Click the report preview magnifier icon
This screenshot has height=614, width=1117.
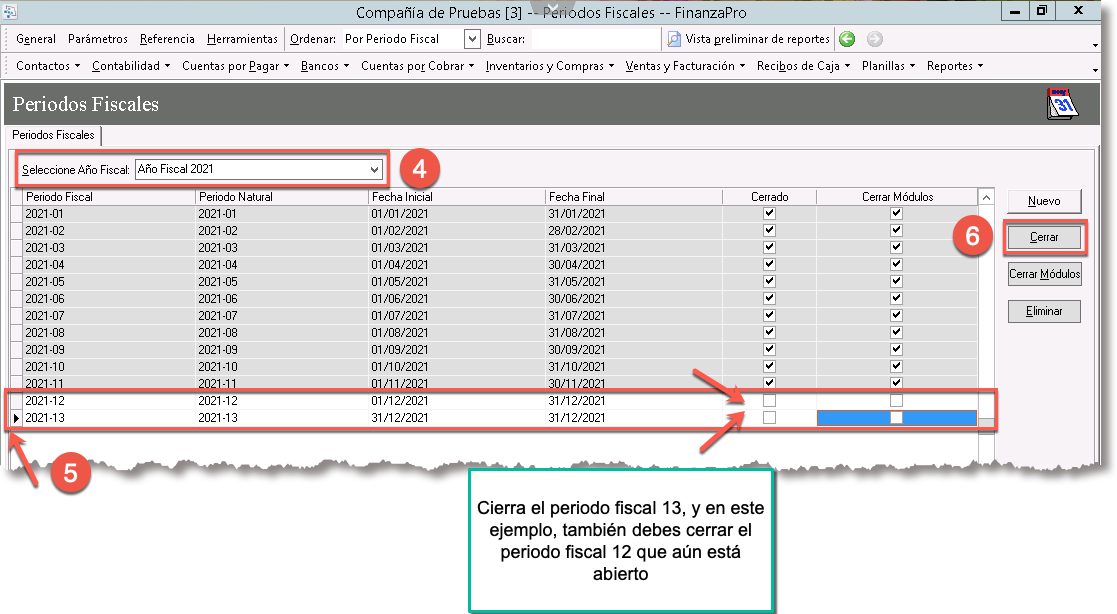(674, 39)
